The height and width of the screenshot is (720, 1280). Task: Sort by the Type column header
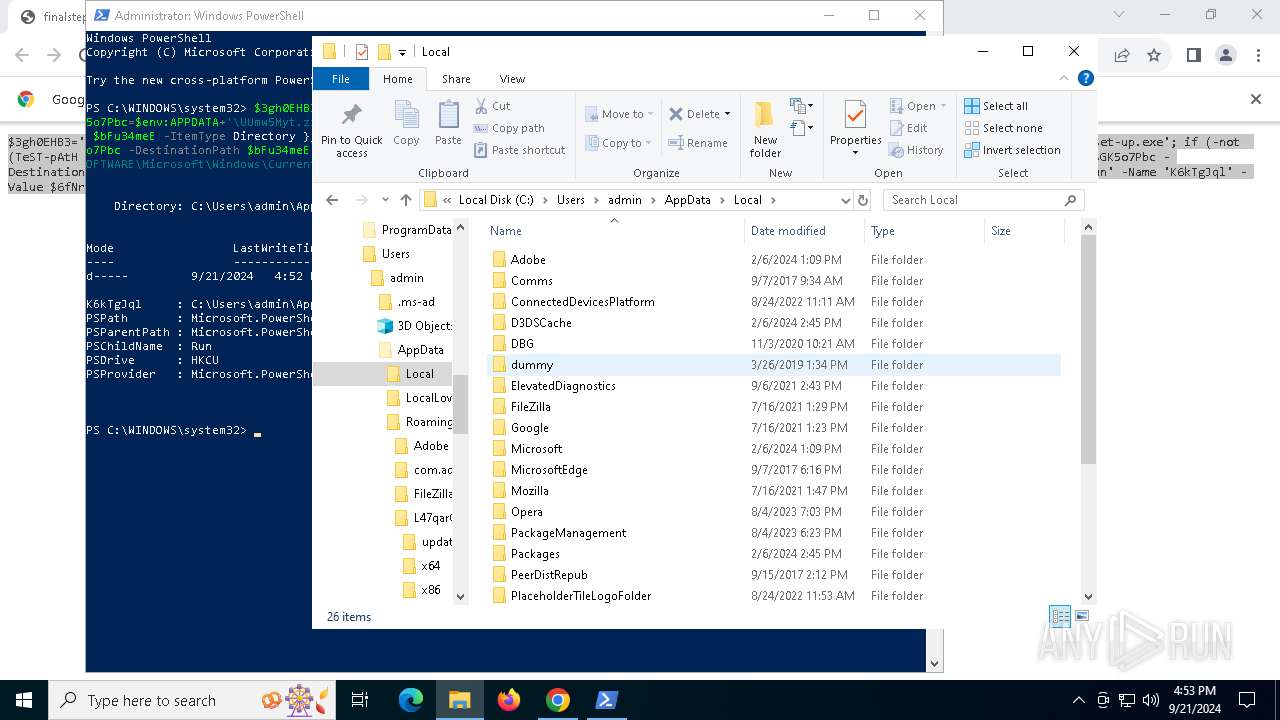click(924, 230)
